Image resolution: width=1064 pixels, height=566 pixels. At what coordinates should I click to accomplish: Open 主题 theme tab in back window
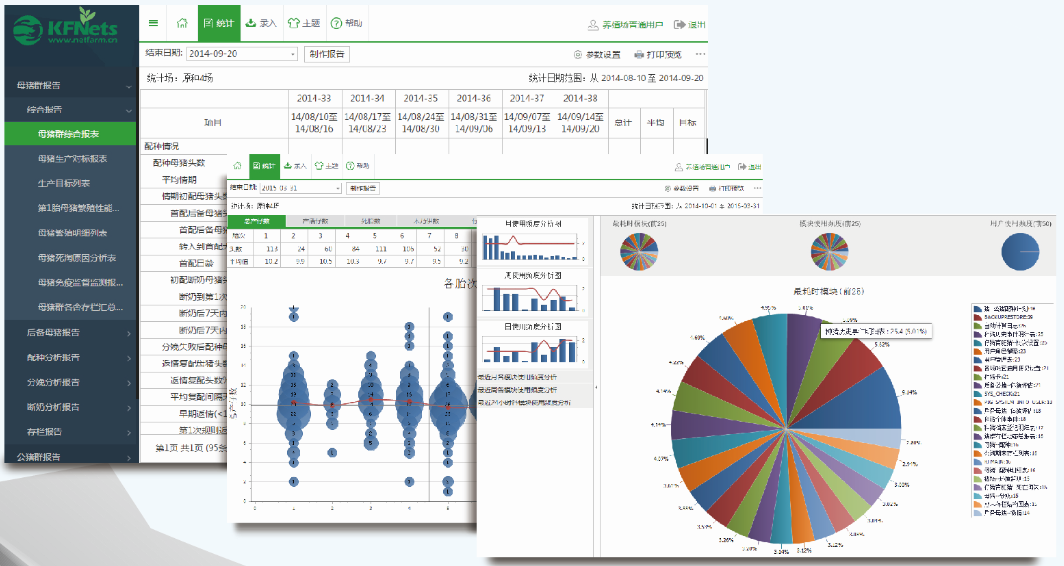click(x=304, y=23)
